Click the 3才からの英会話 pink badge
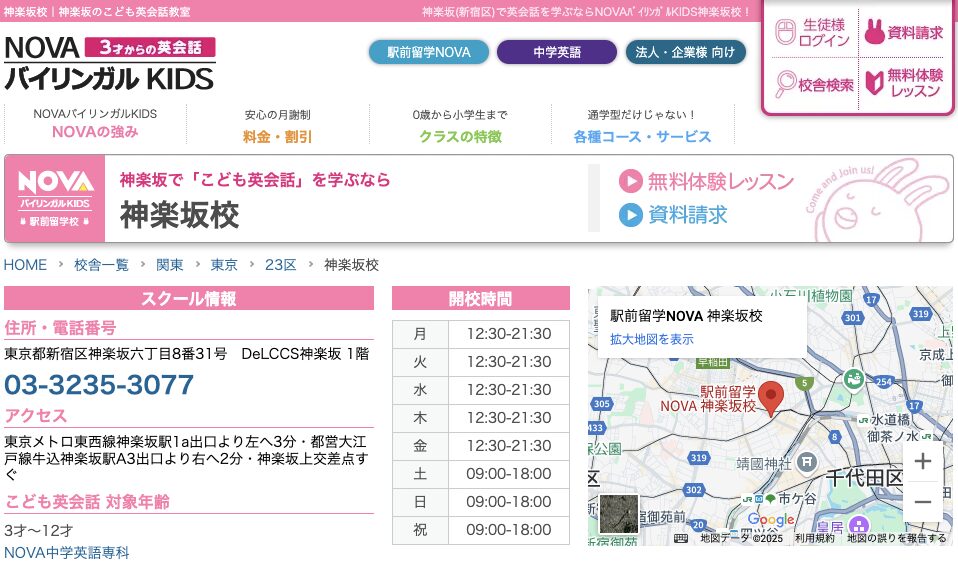The image size is (958, 567). (150, 47)
